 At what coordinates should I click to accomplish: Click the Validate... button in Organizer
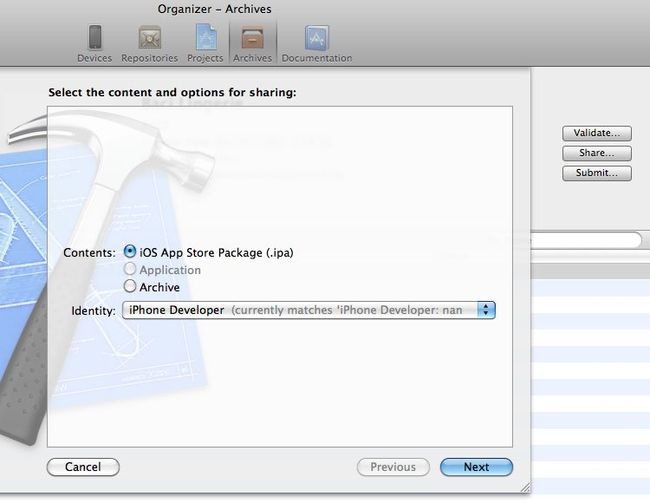click(597, 133)
